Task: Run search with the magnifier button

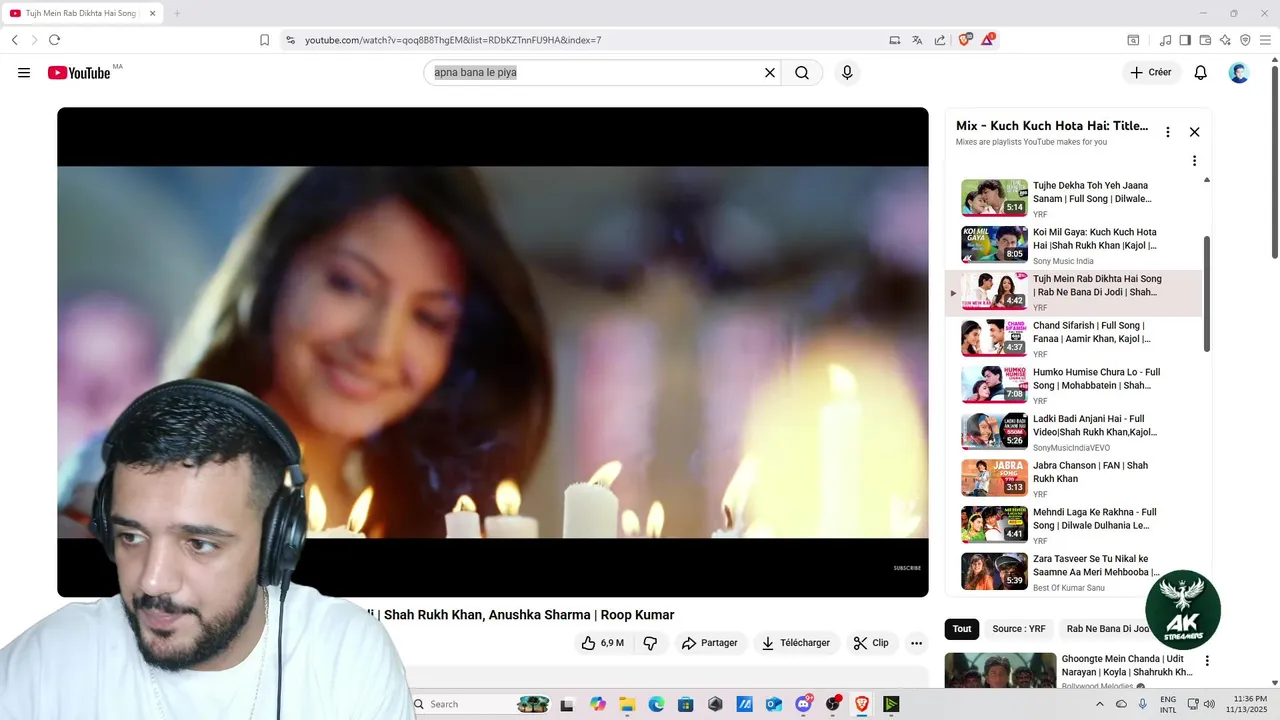Action: 802,73
